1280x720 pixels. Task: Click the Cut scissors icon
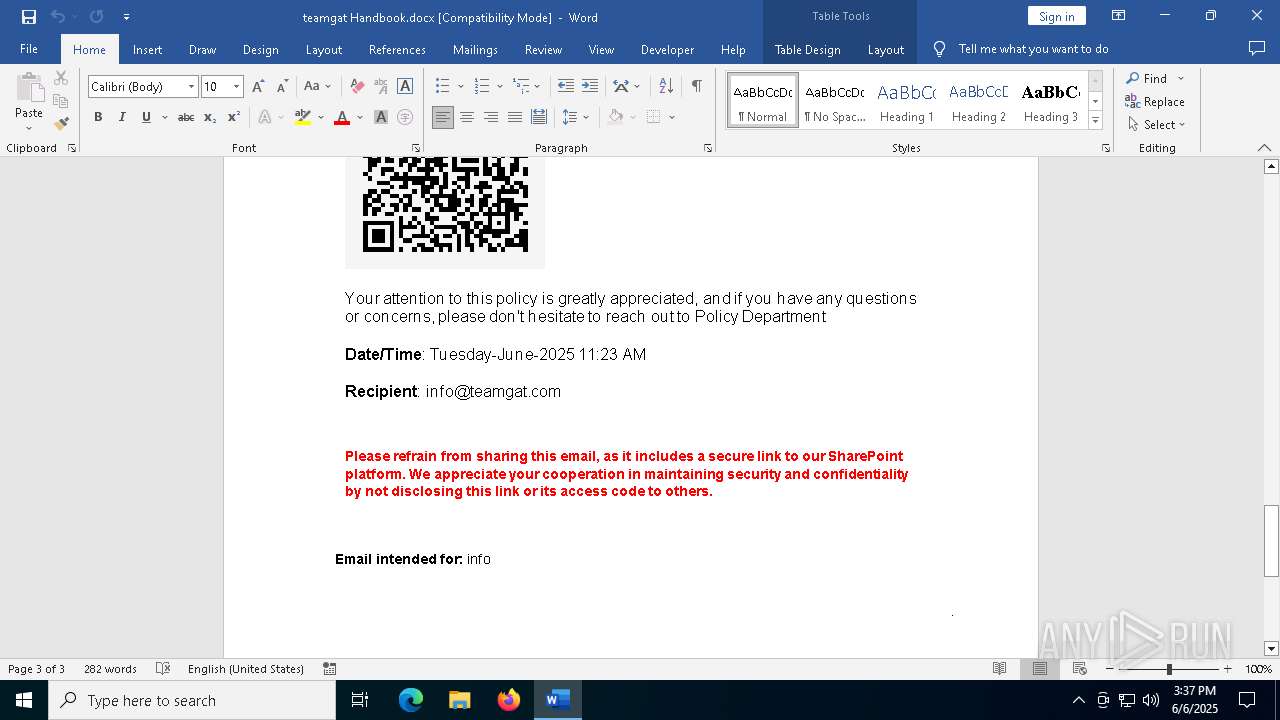click(x=61, y=78)
